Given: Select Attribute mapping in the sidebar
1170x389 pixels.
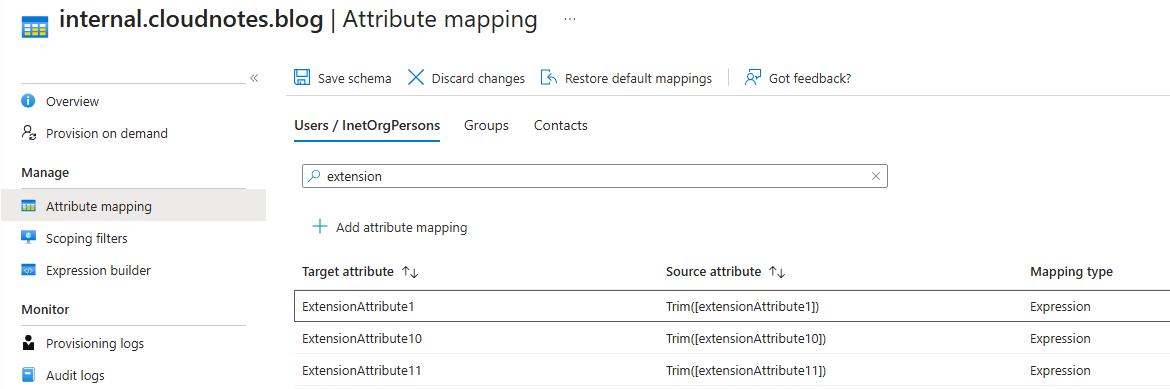Looking at the screenshot, I should click(98, 207).
